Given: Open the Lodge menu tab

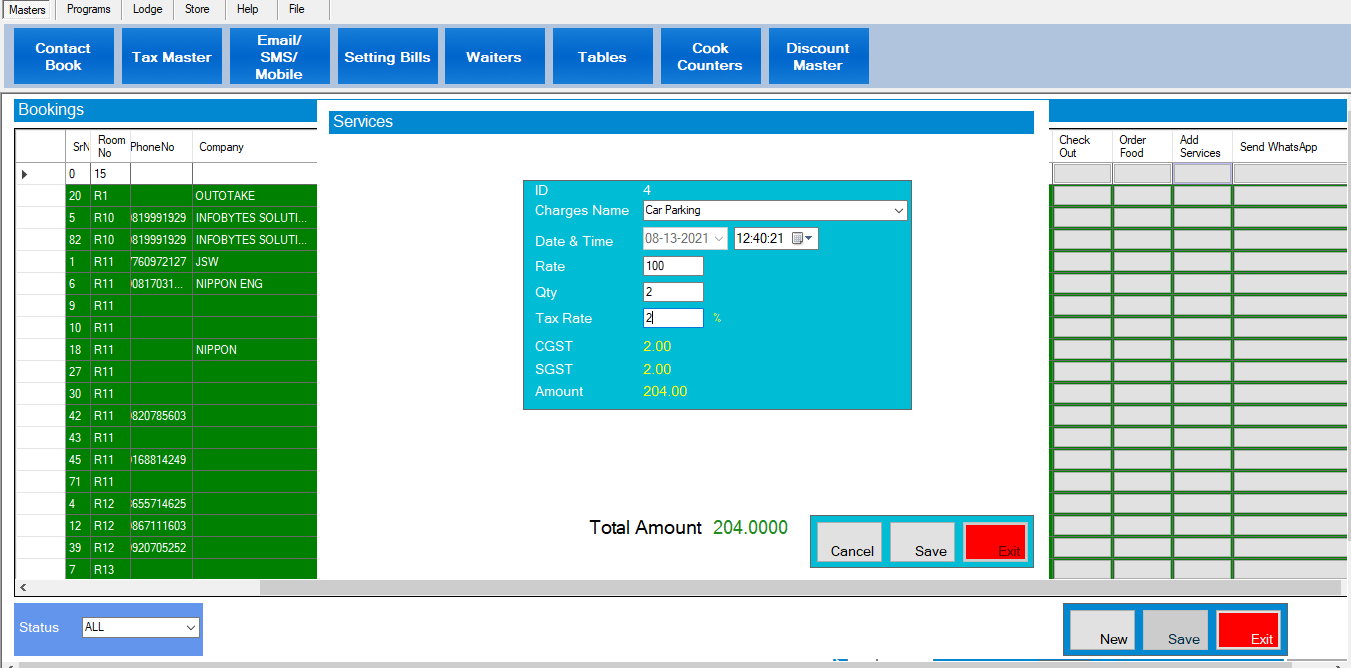Looking at the screenshot, I should tap(148, 9).
